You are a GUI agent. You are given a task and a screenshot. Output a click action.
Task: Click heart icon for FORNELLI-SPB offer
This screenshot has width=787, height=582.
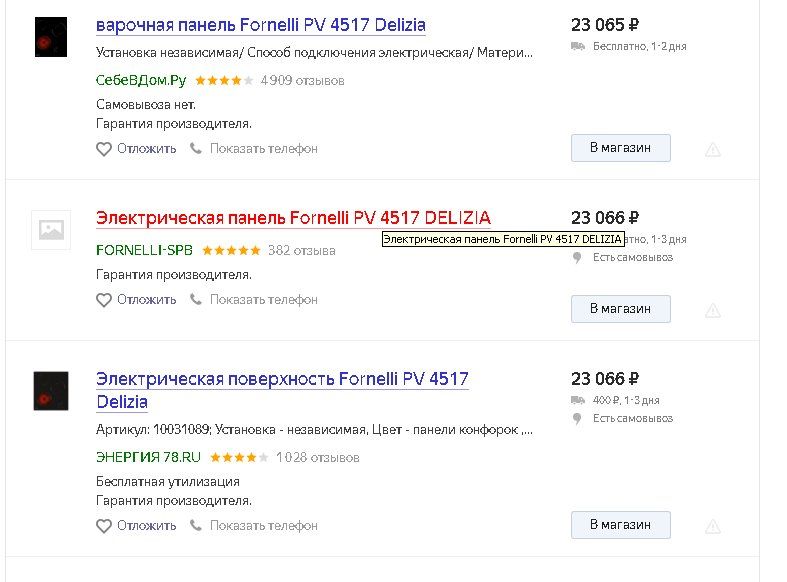[x=104, y=300]
